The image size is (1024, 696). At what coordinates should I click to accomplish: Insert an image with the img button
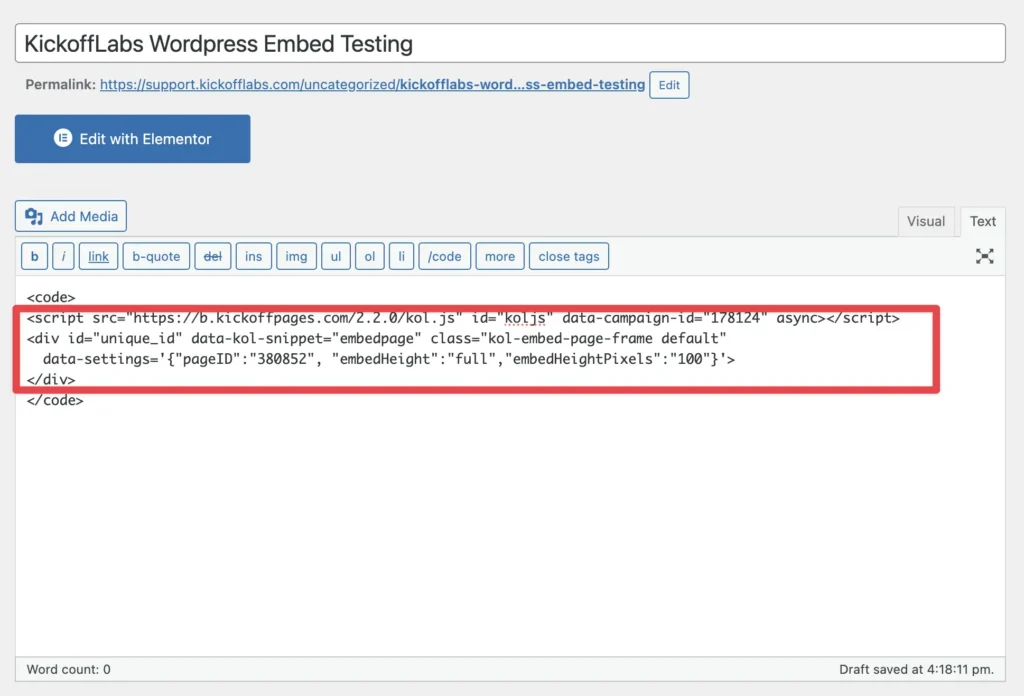[x=296, y=256]
